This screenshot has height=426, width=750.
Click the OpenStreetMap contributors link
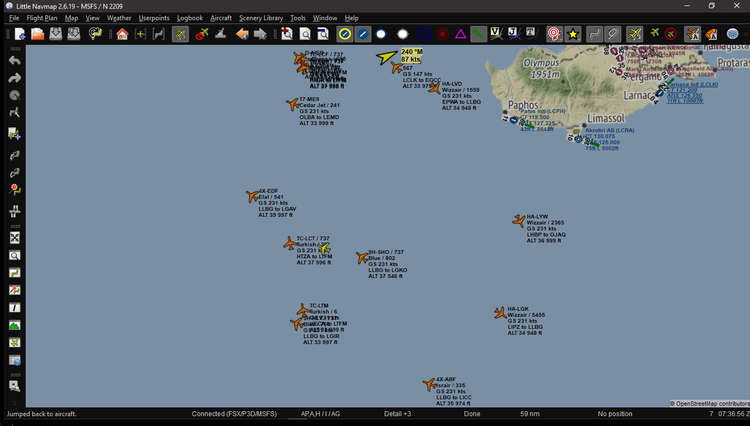710,404
